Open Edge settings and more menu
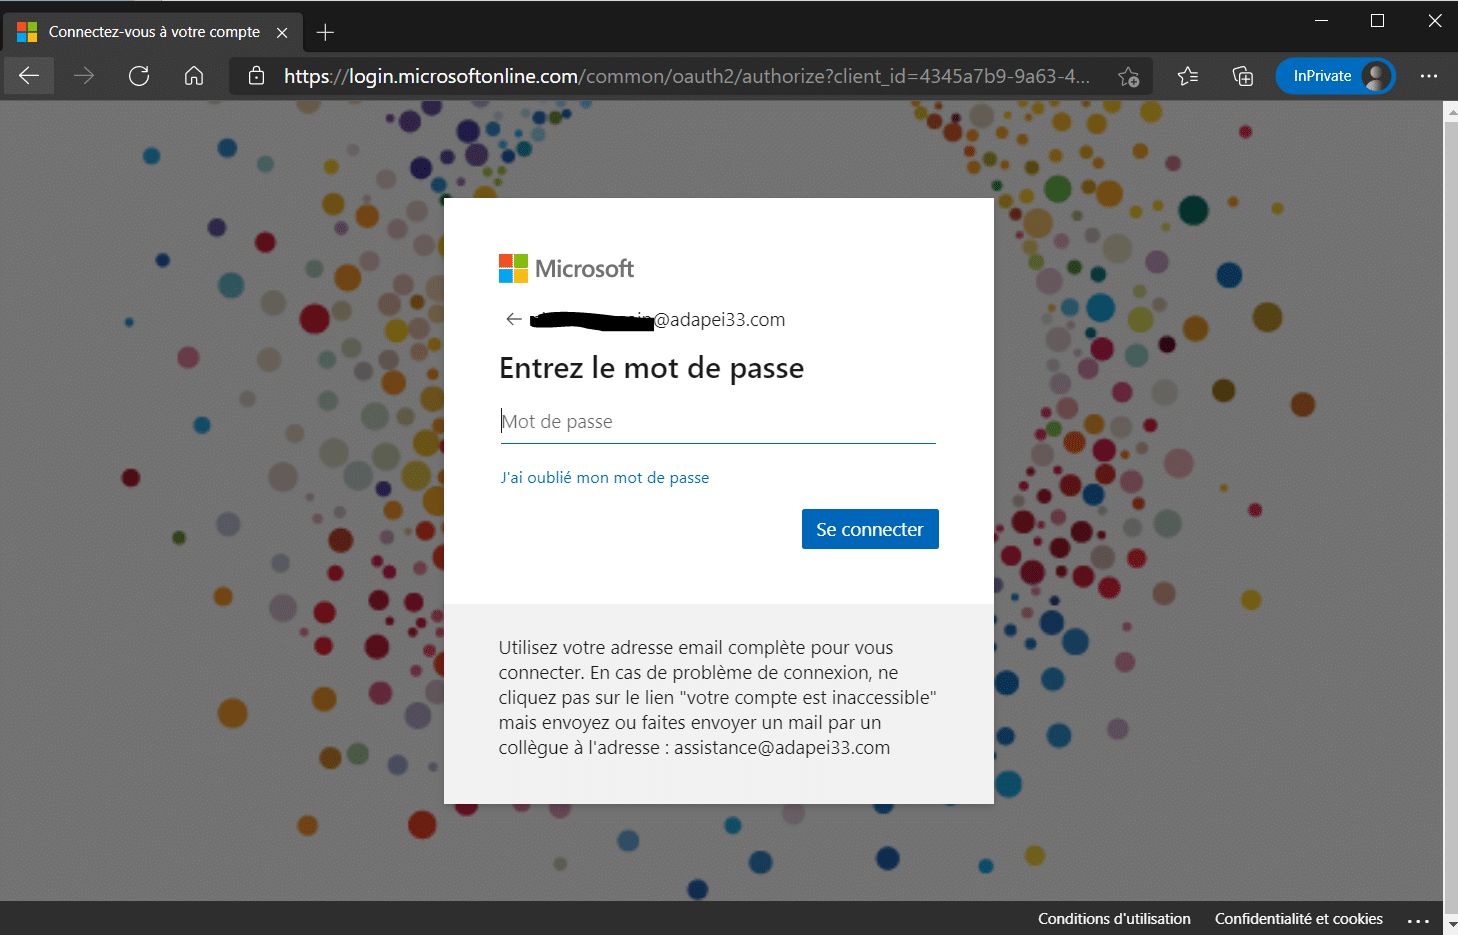 (1429, 76)
